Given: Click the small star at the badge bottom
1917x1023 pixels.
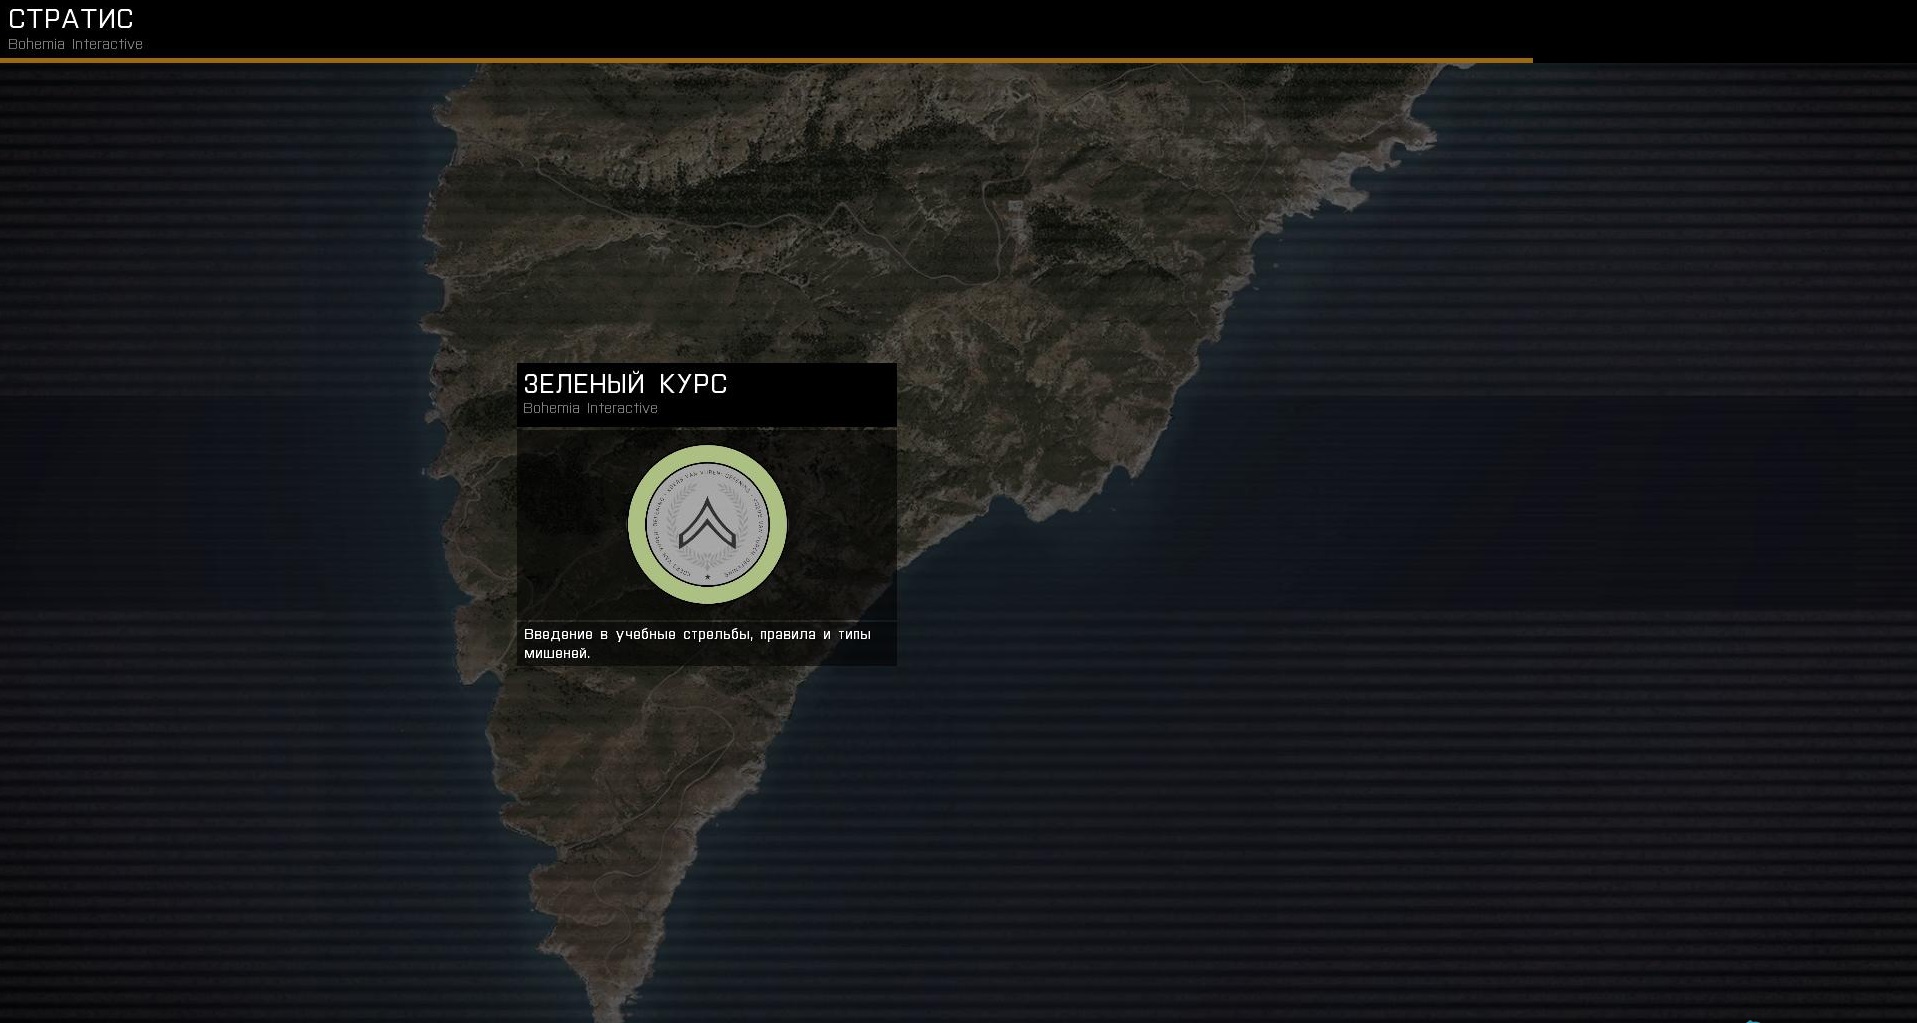Looking at the screenshot, I should 707,577.
